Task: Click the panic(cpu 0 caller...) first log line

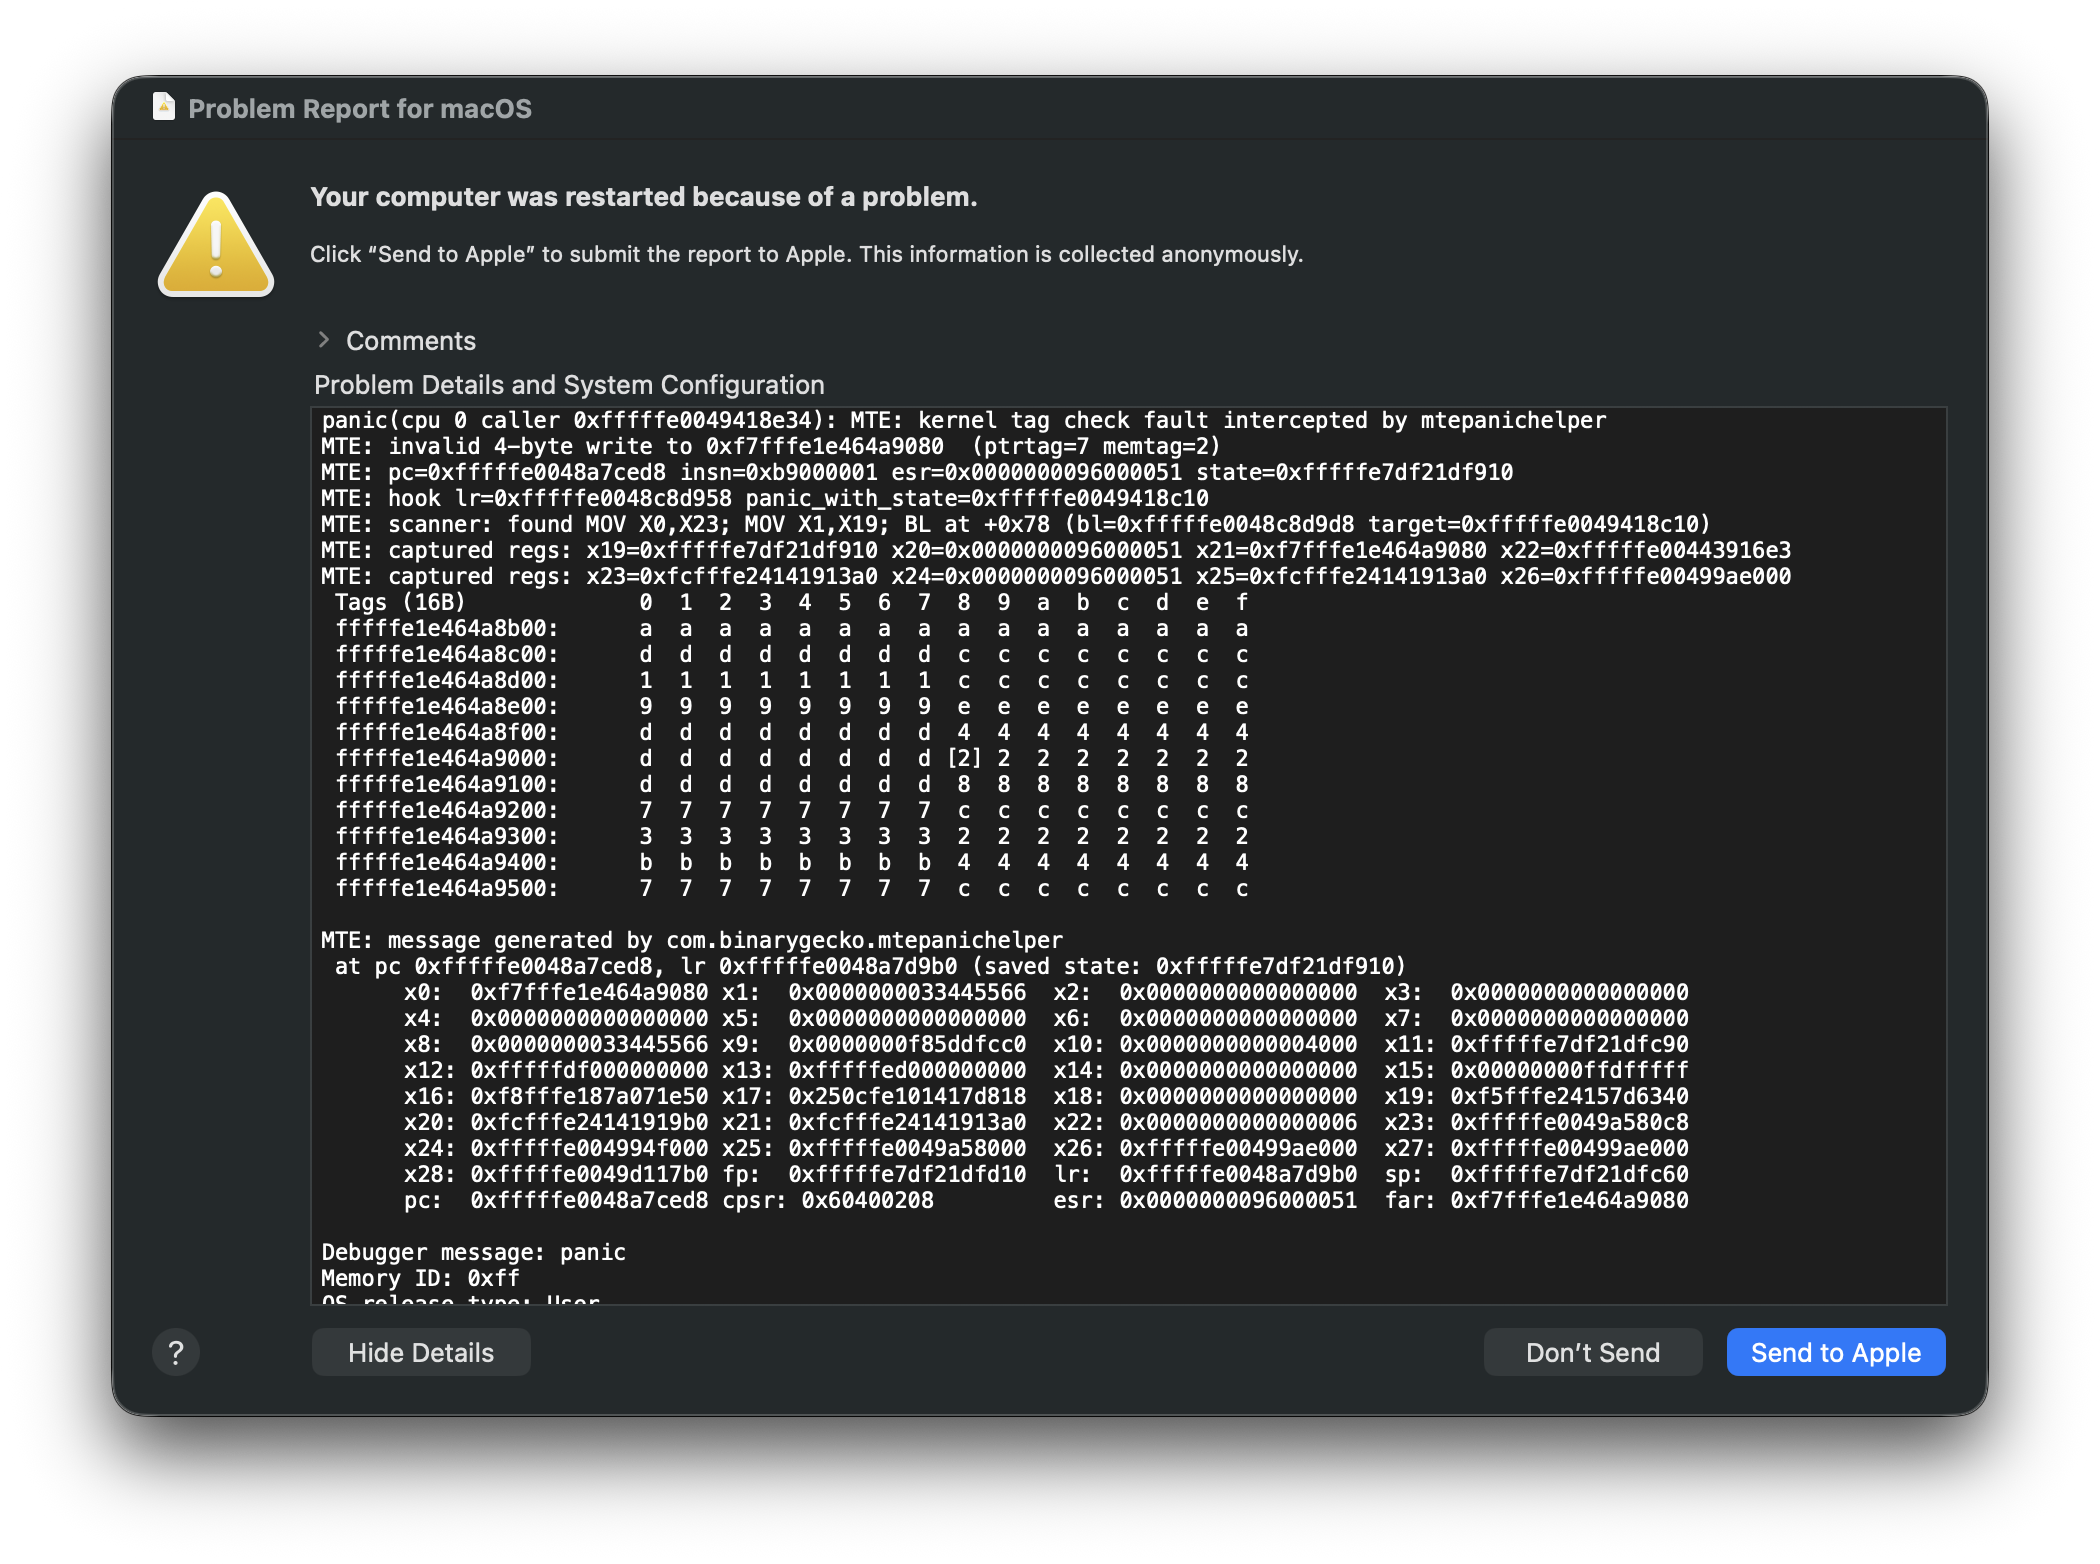Action: (x=964, y=421)
